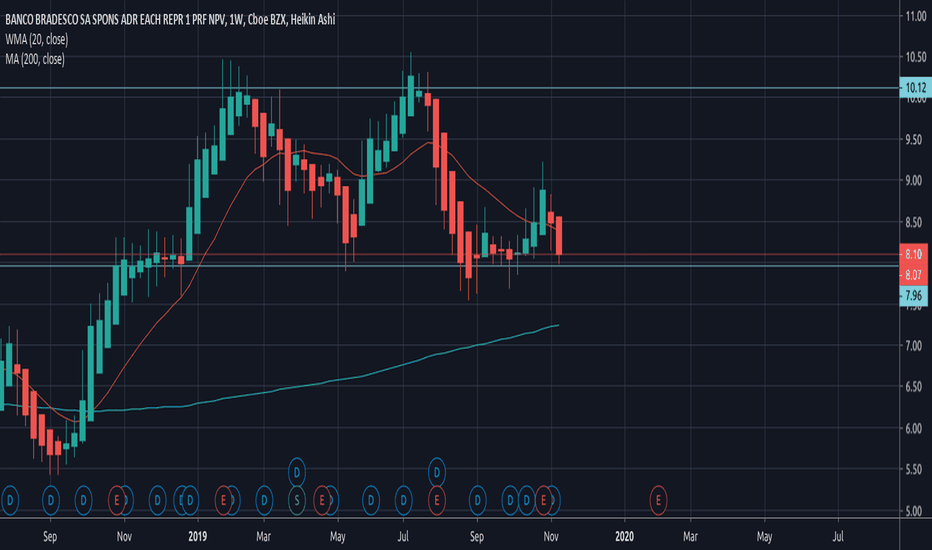The image size is (932, 550).
Task: Click the 2019 label on time axis
Action: (197, 536)
